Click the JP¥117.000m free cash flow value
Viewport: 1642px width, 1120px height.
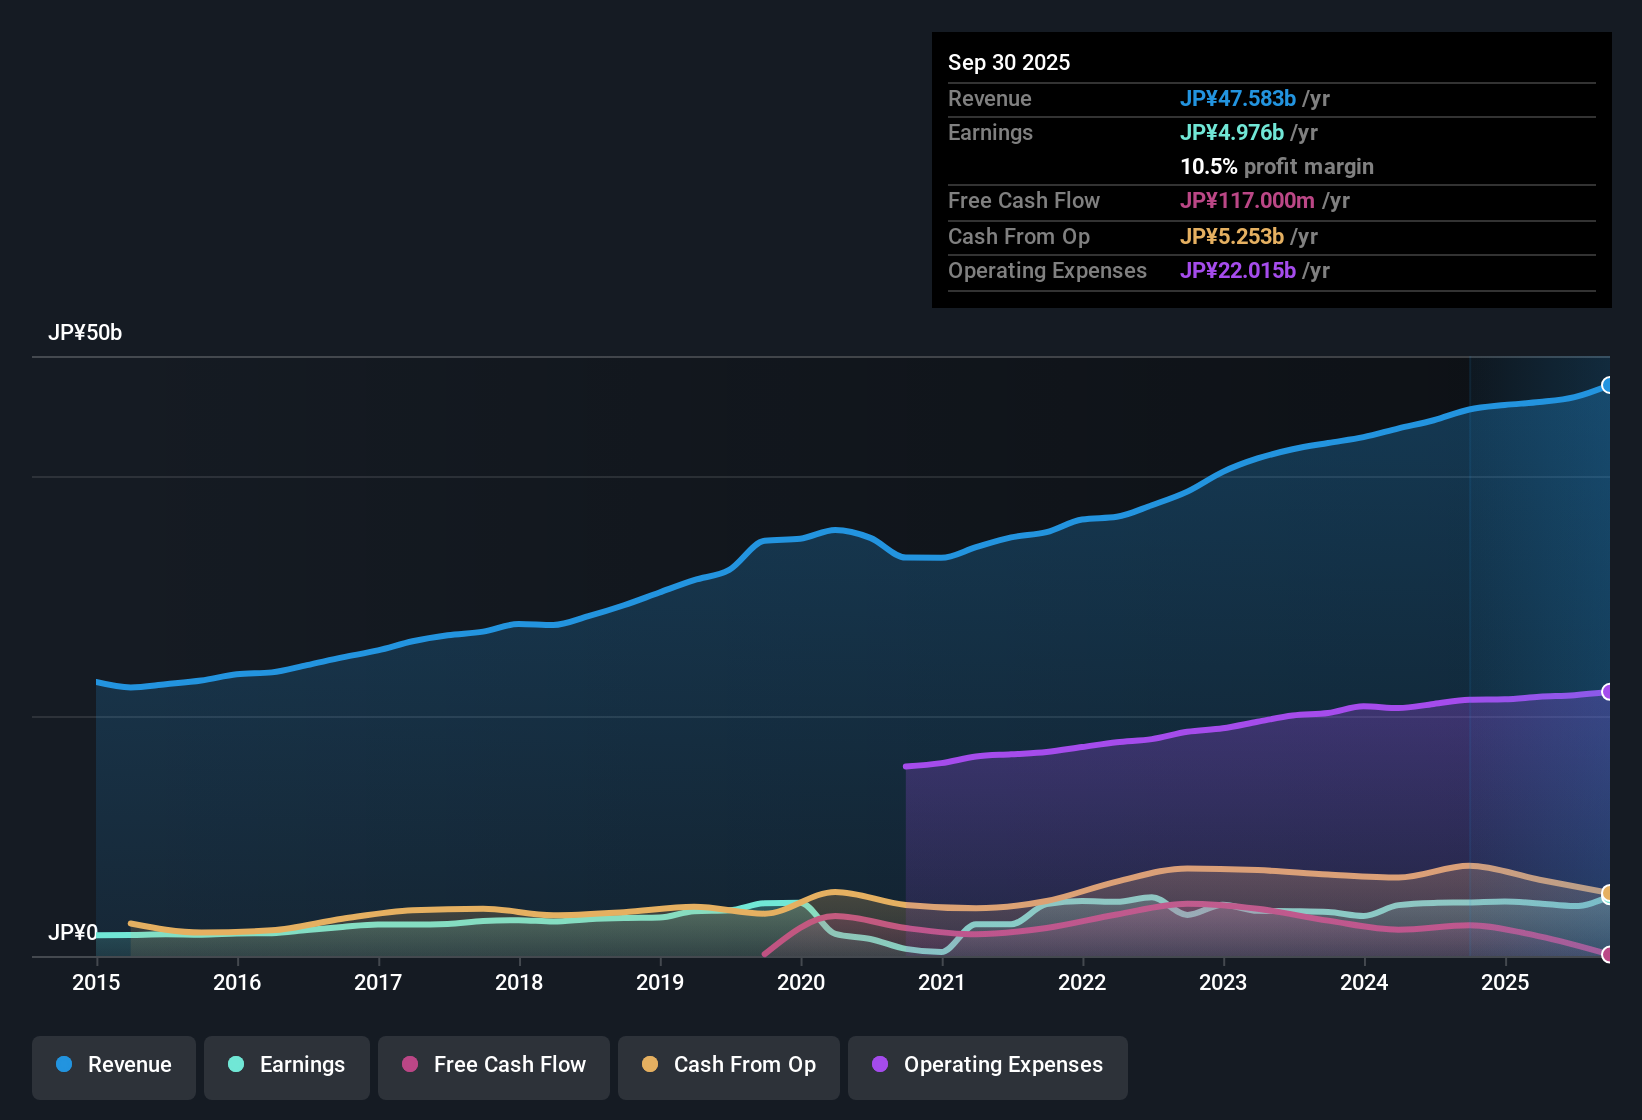pos(1248,201)
